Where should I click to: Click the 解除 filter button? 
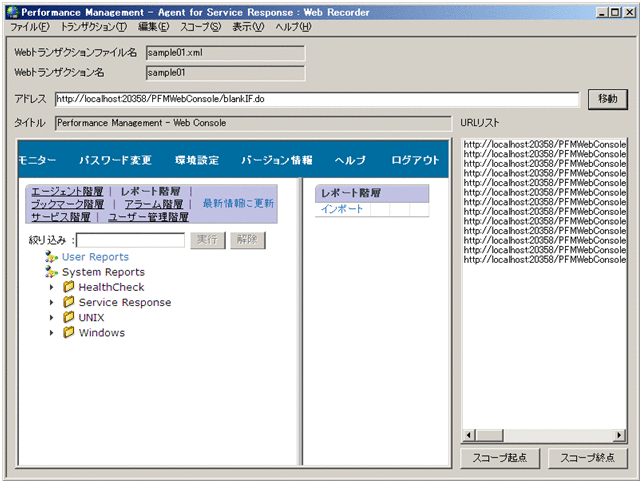tap(247, 240)
